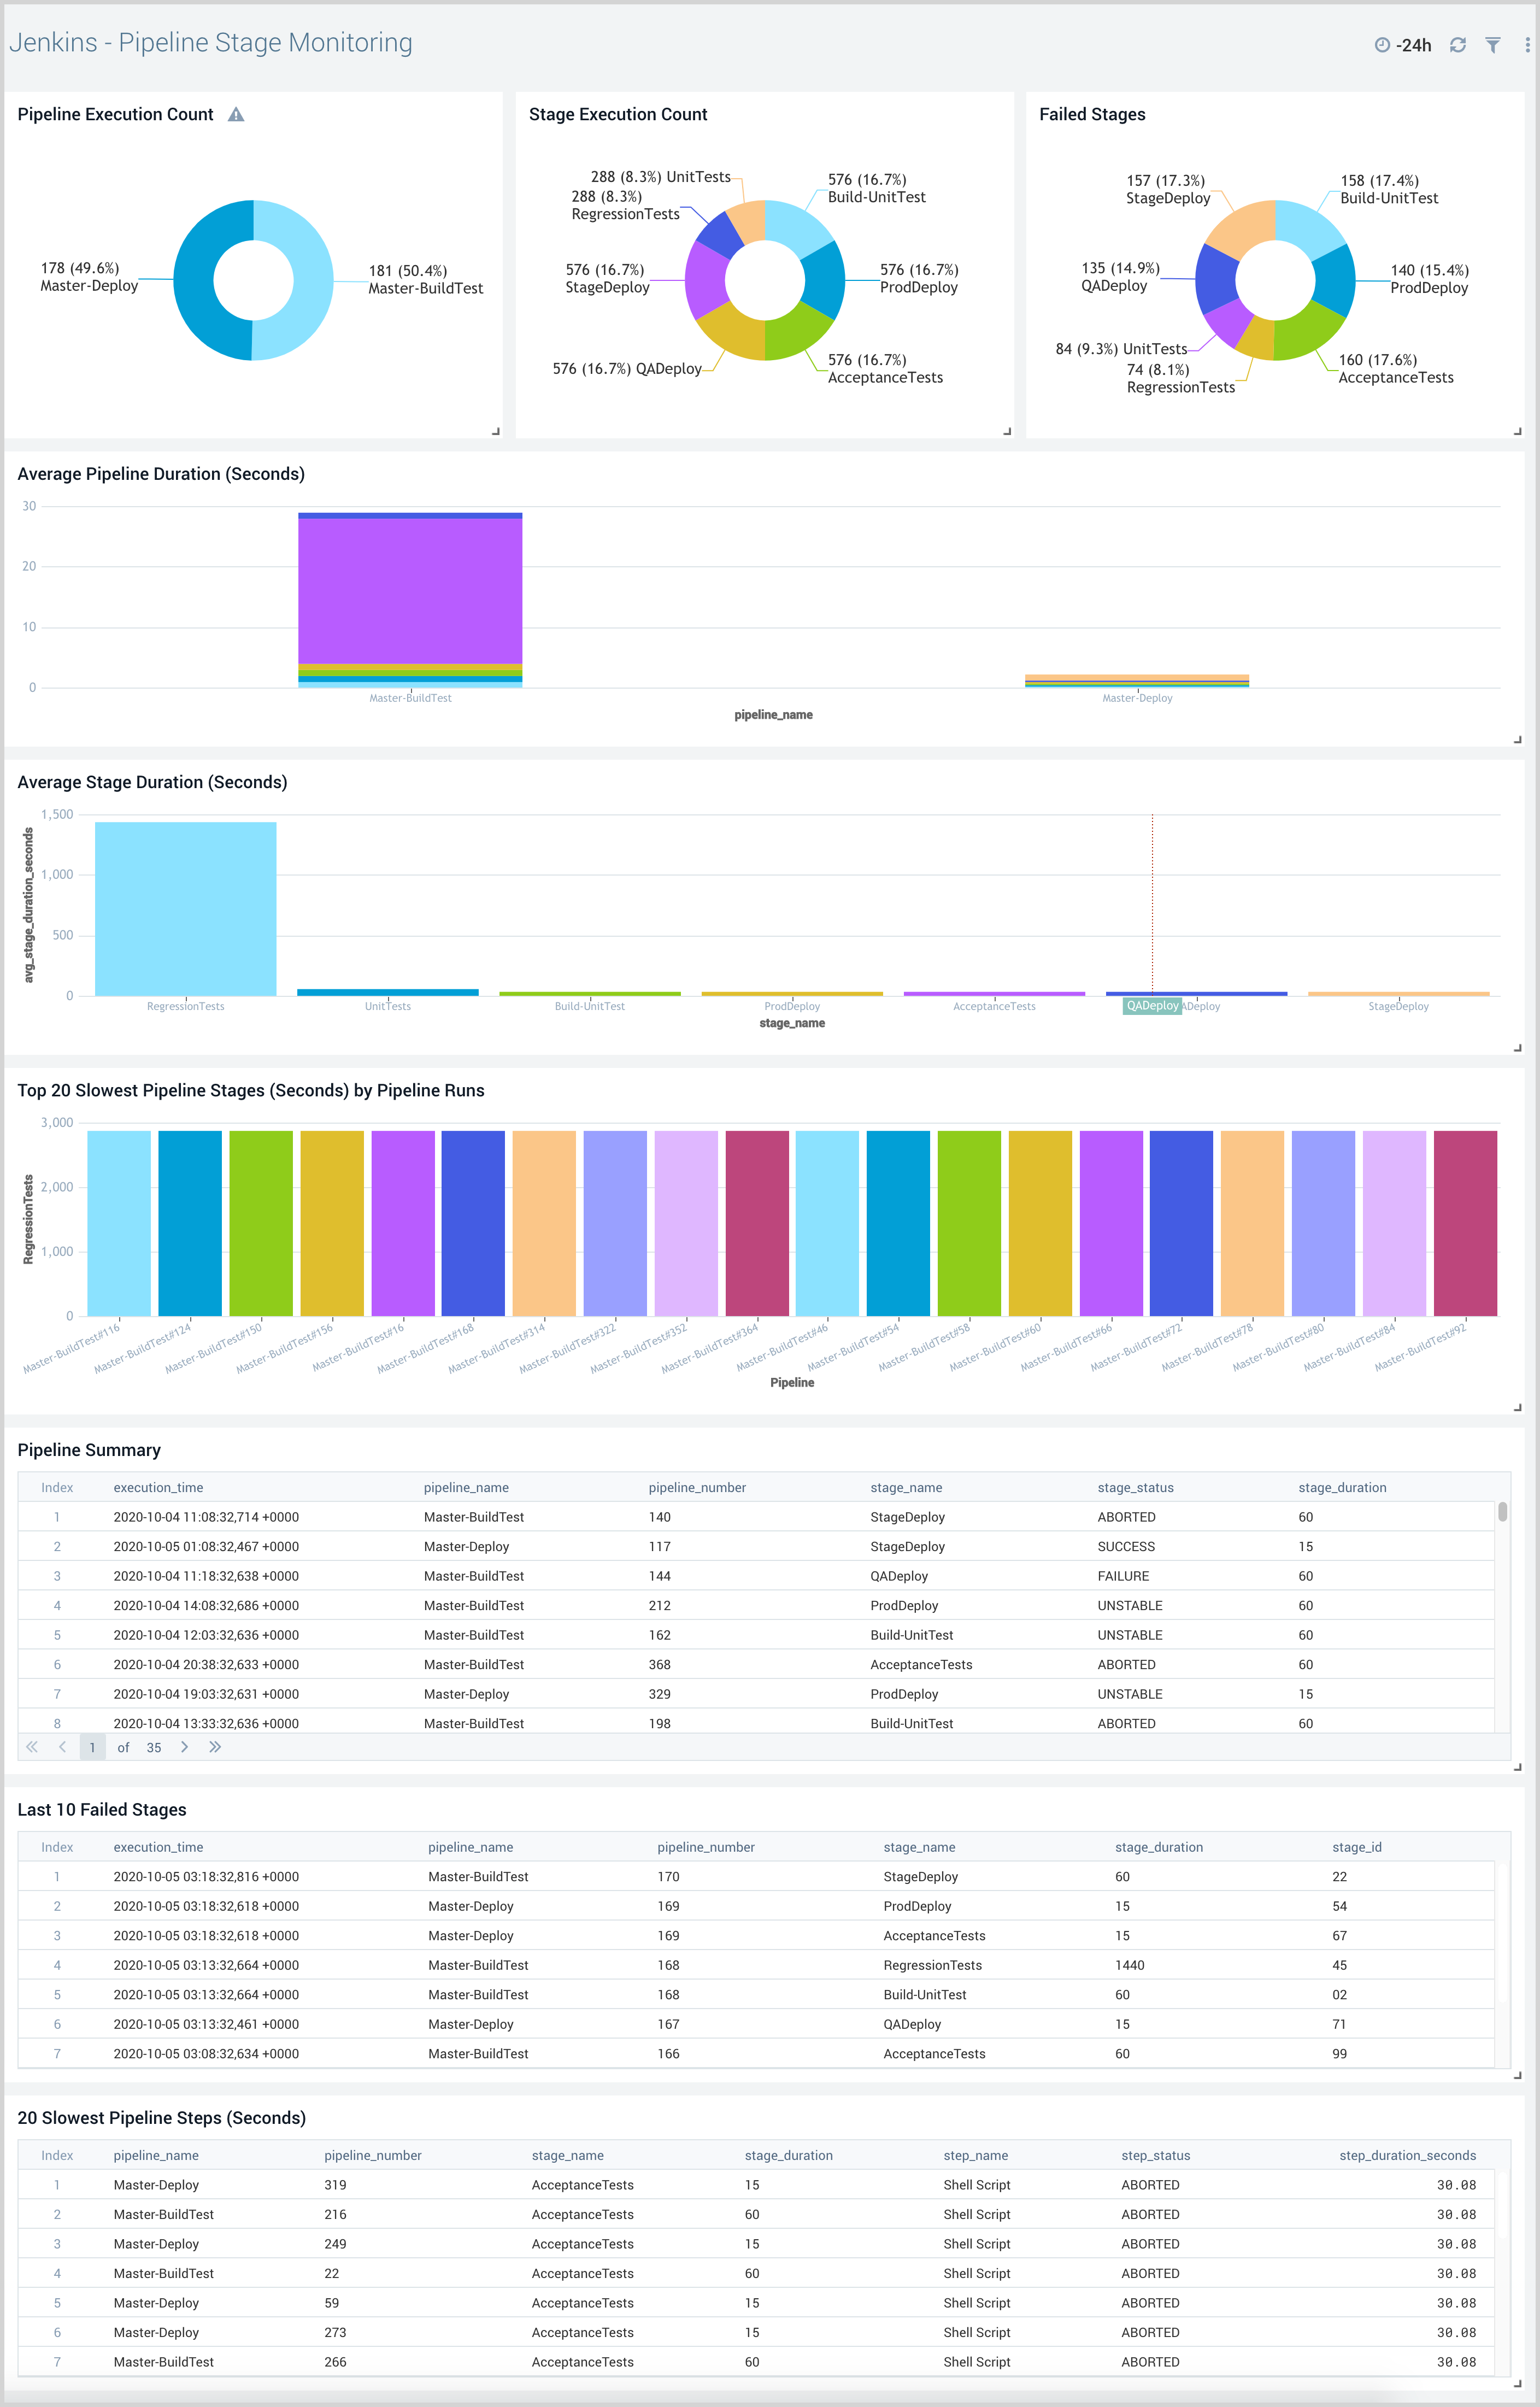This screenshot has width=1540, height=2407.
Task: Jump to first page of Pipeline Summary
Action: point(32,1747)
